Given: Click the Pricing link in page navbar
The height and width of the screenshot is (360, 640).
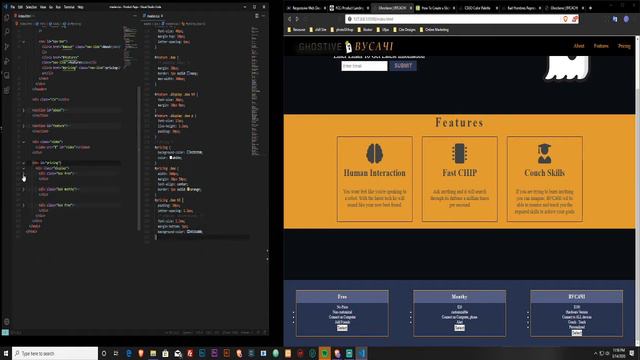Looking at the screenshot, I should point(624,46).
